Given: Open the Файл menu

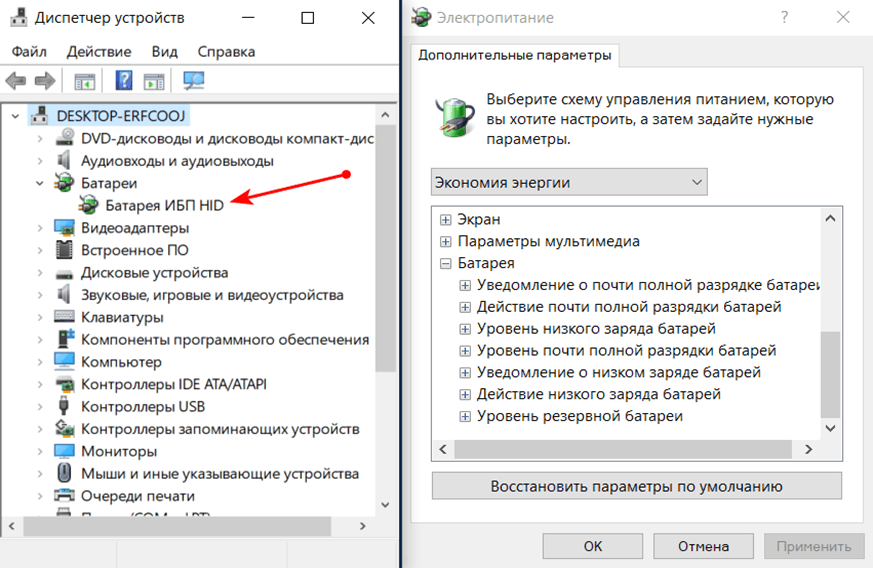Looking at the screenshot, I should [29, 52].
